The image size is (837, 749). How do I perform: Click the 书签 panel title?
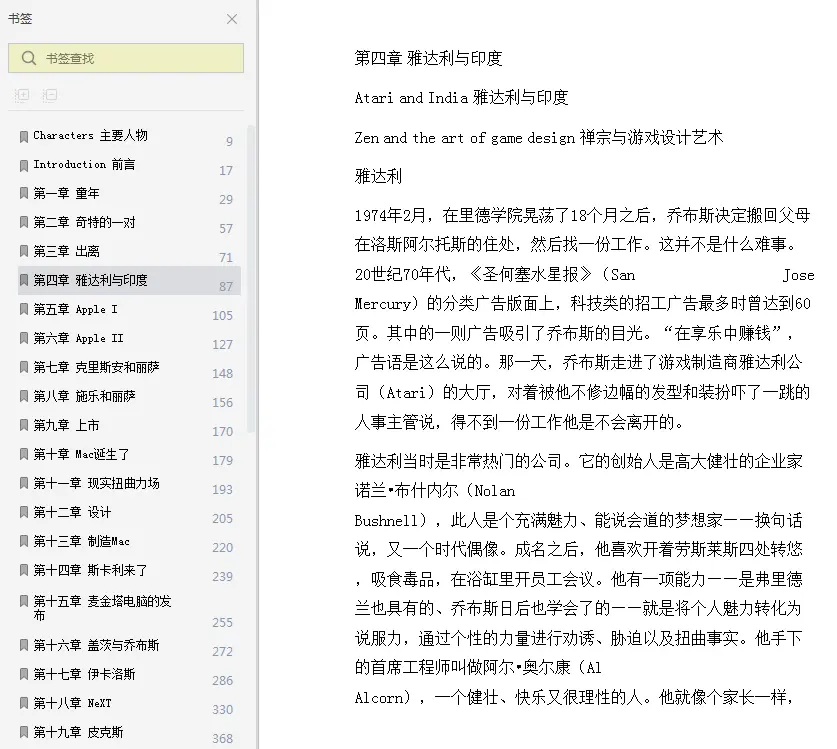(20, 19)
